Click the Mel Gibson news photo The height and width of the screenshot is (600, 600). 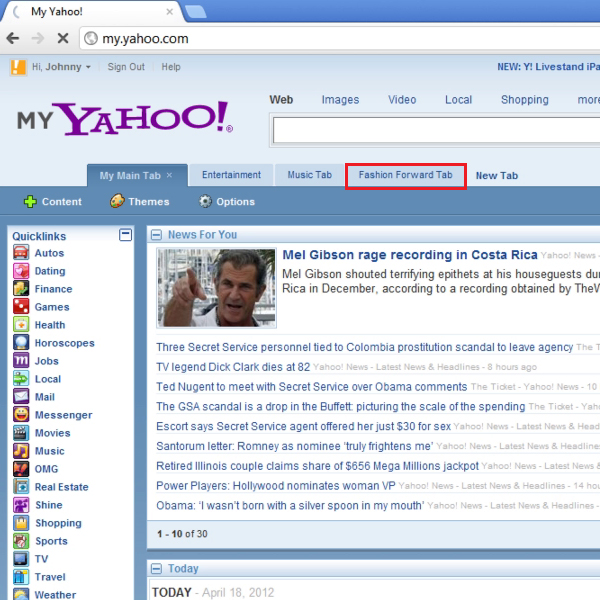217,288
